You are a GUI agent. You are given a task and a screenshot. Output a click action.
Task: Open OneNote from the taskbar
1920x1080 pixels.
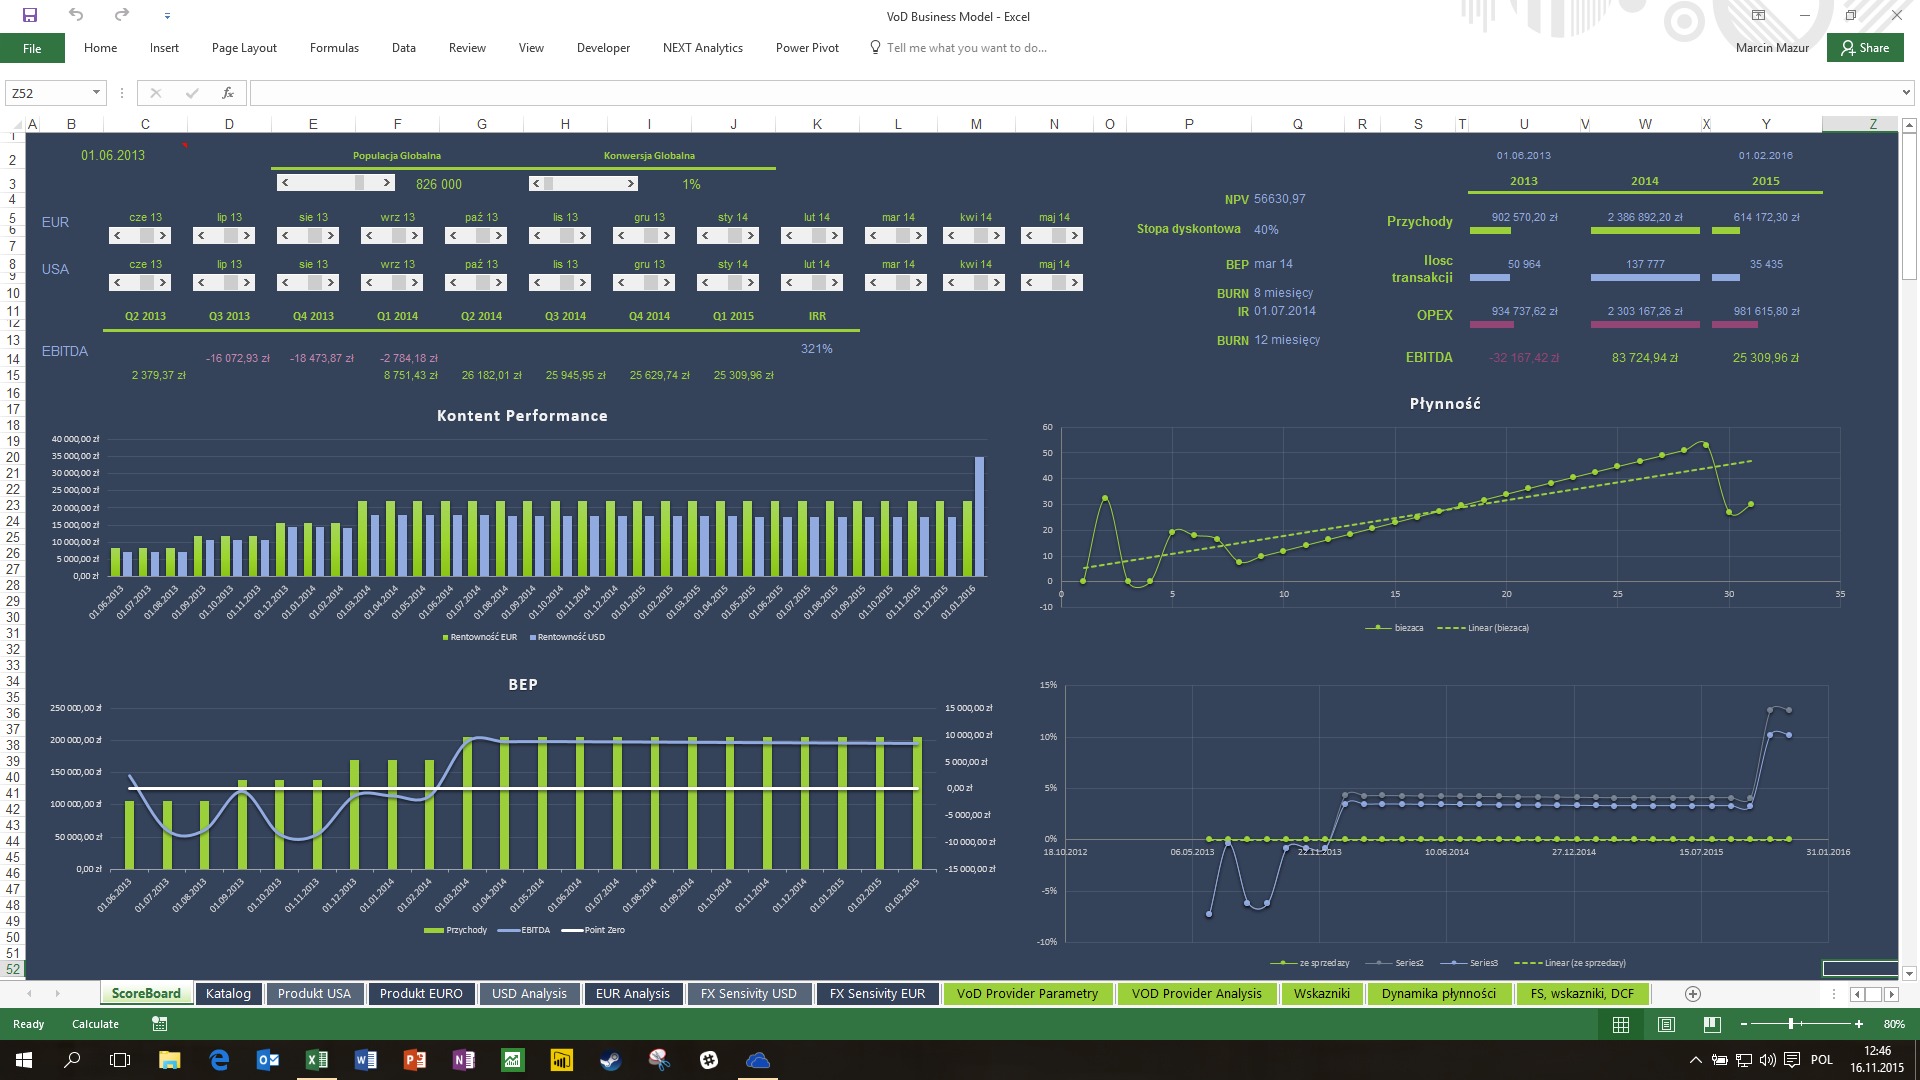point(463,1059)
